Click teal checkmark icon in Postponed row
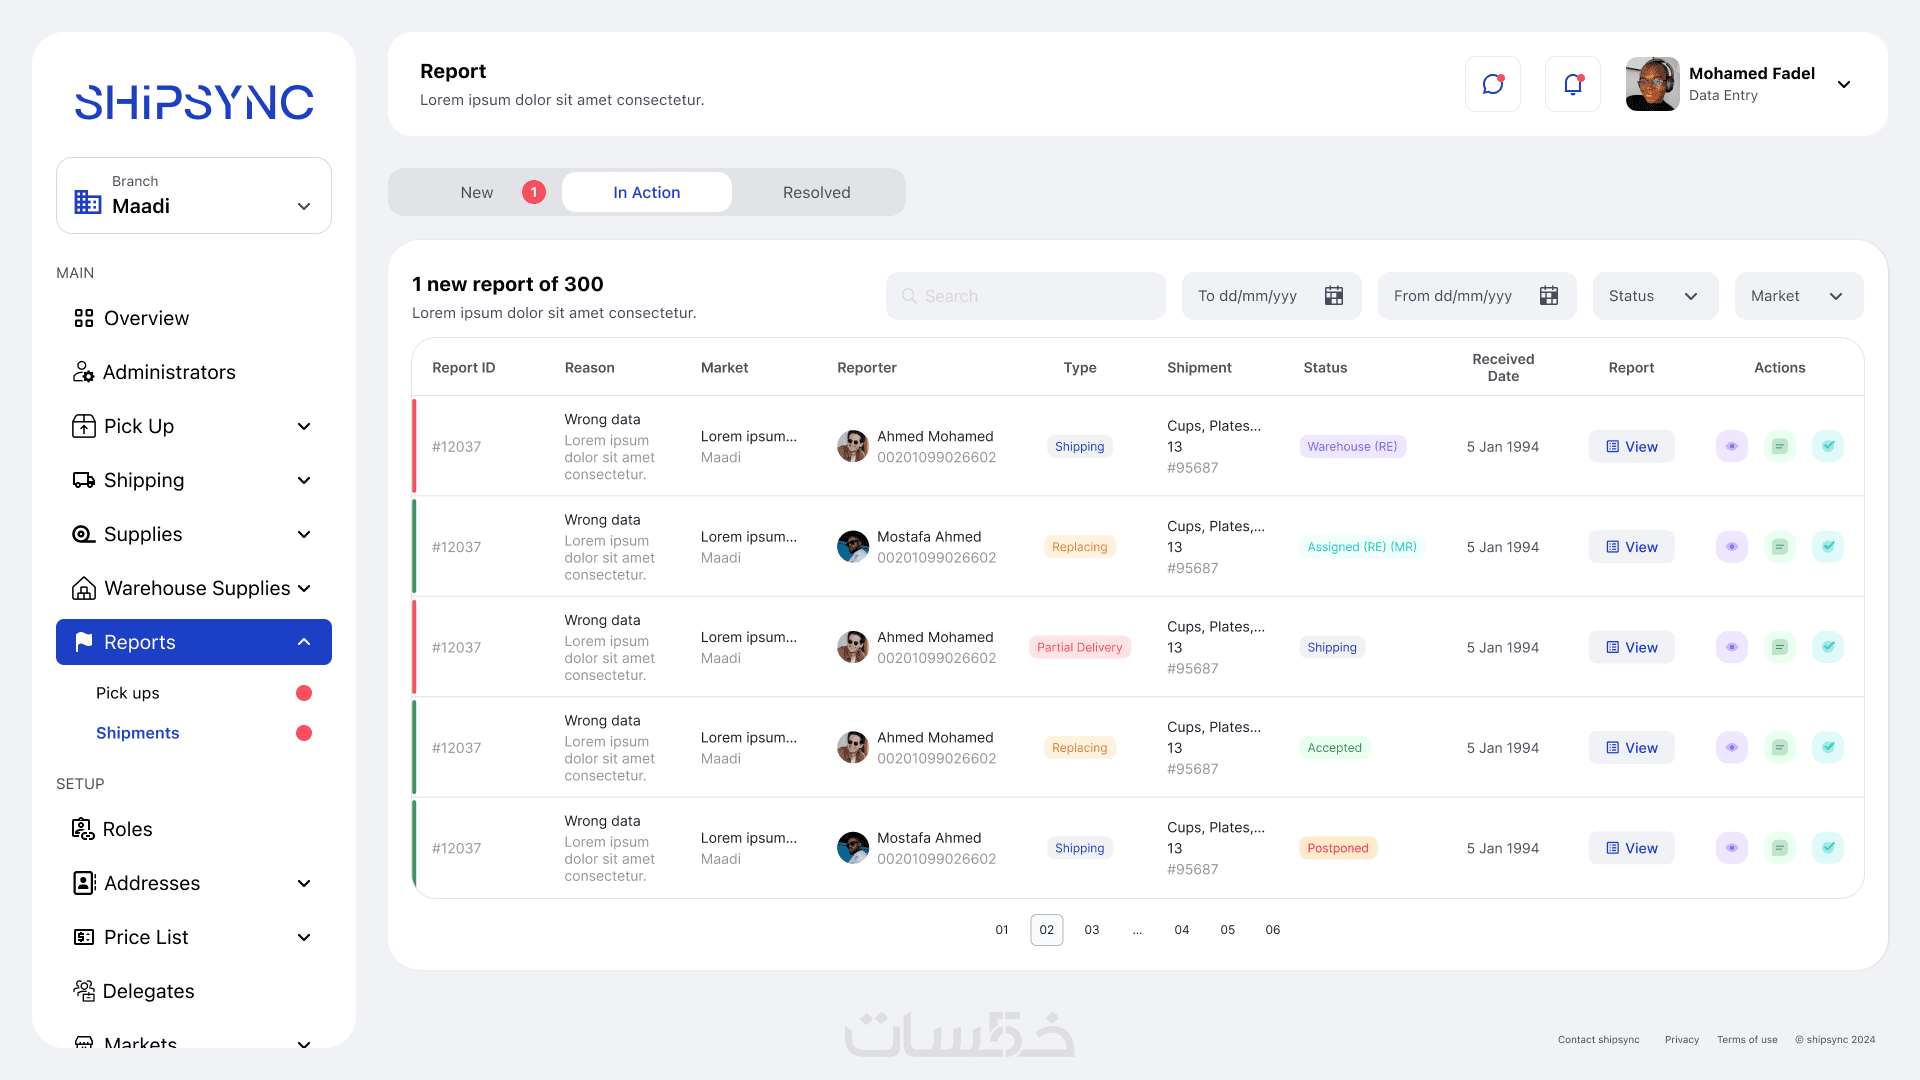This screenshot has width=1920, height=1080. pyautogui.click(x=1827, y=848)
